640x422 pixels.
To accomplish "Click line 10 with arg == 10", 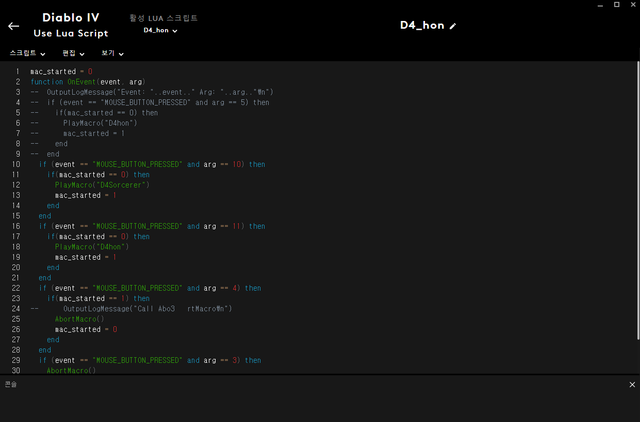I will click(152, 164).
